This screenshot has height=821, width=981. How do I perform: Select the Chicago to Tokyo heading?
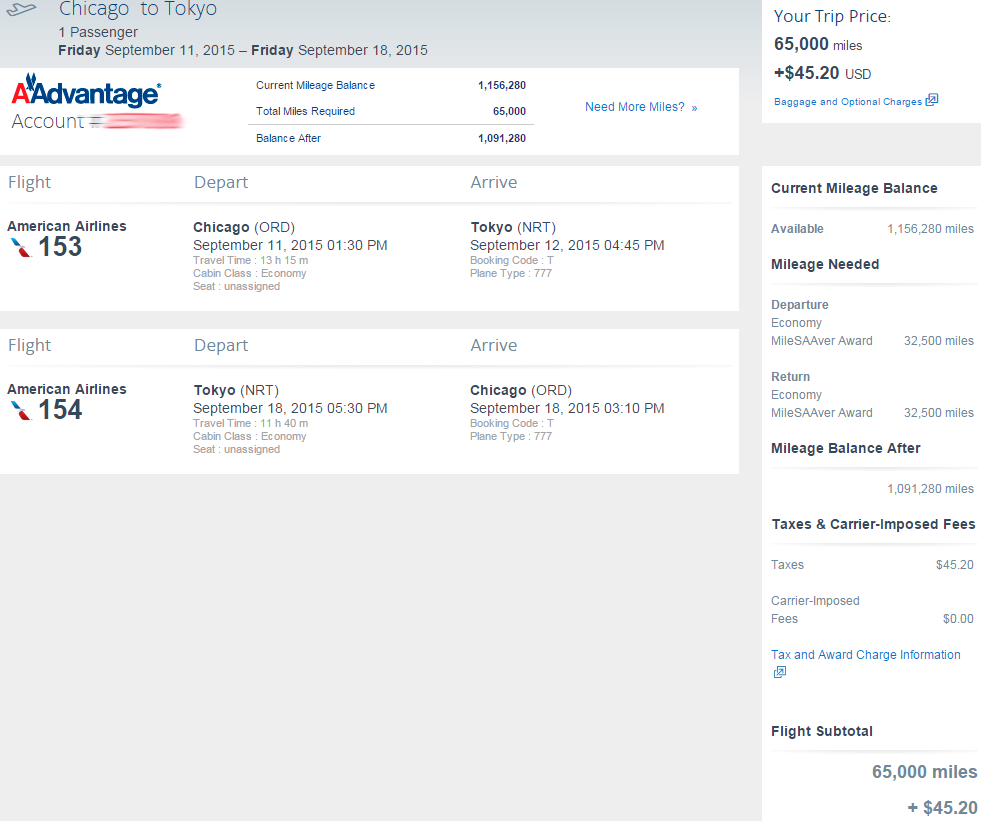click(x=138, y=9)
